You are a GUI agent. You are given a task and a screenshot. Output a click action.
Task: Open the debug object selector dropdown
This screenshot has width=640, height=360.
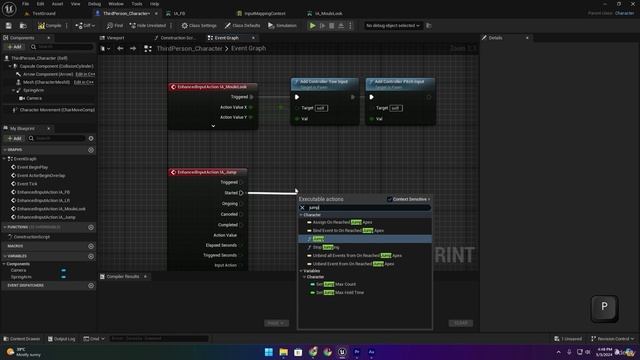click(392, 26)
